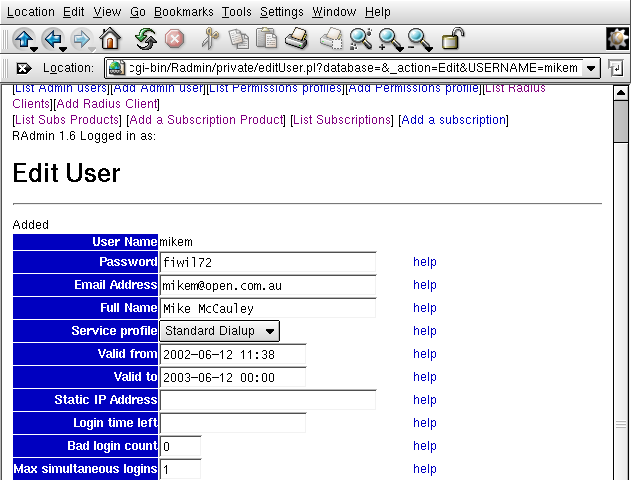
Task: Open the Forward button history dropdown arrow
Action: [92, 49]
